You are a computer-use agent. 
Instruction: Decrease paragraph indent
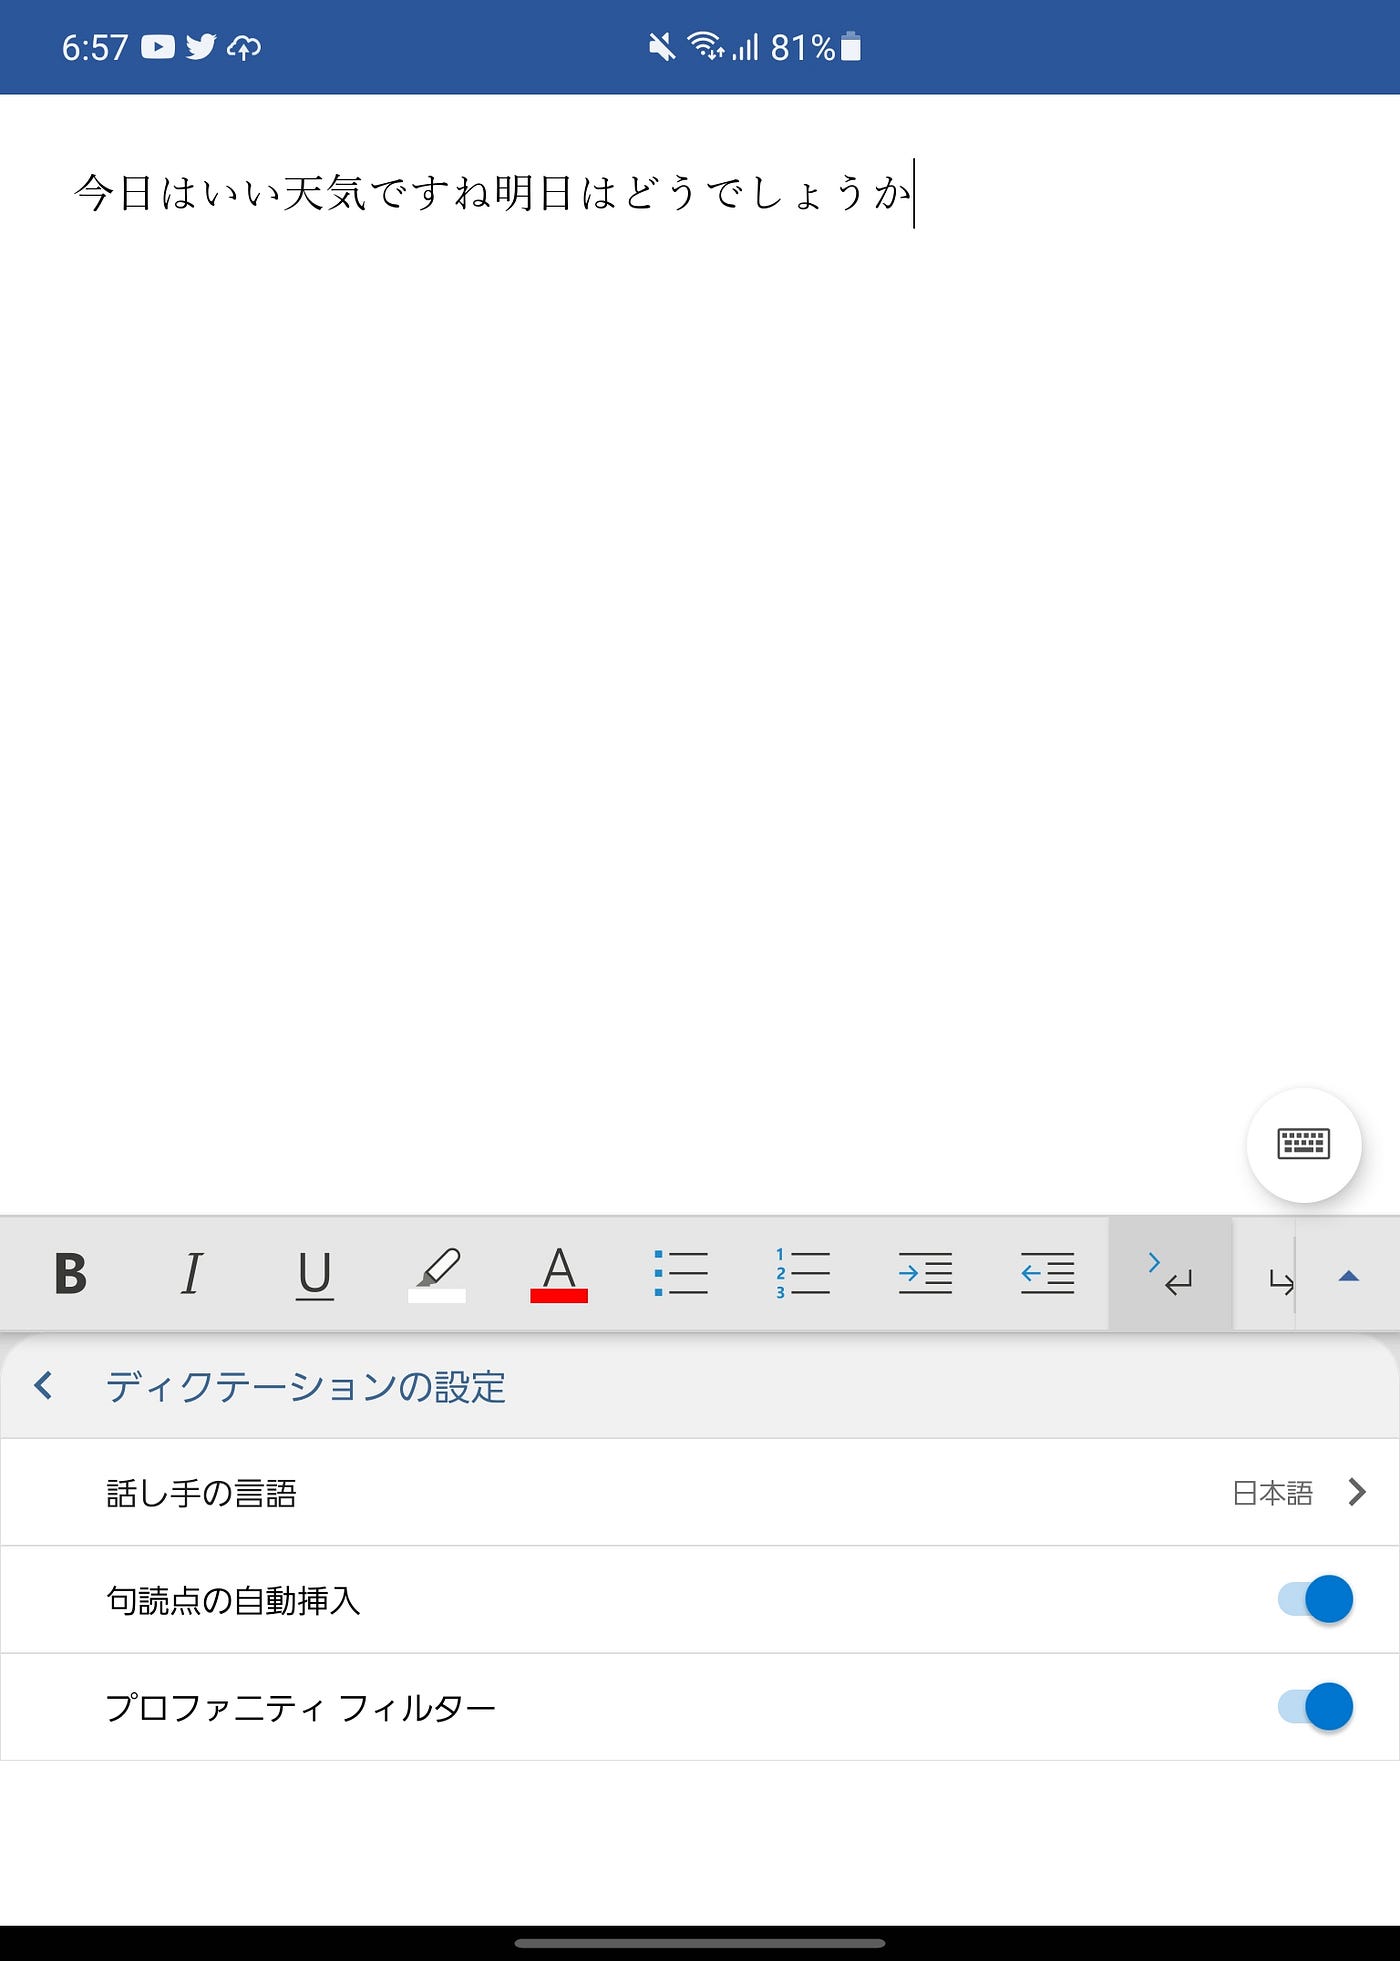(x=1047, y=1274)
